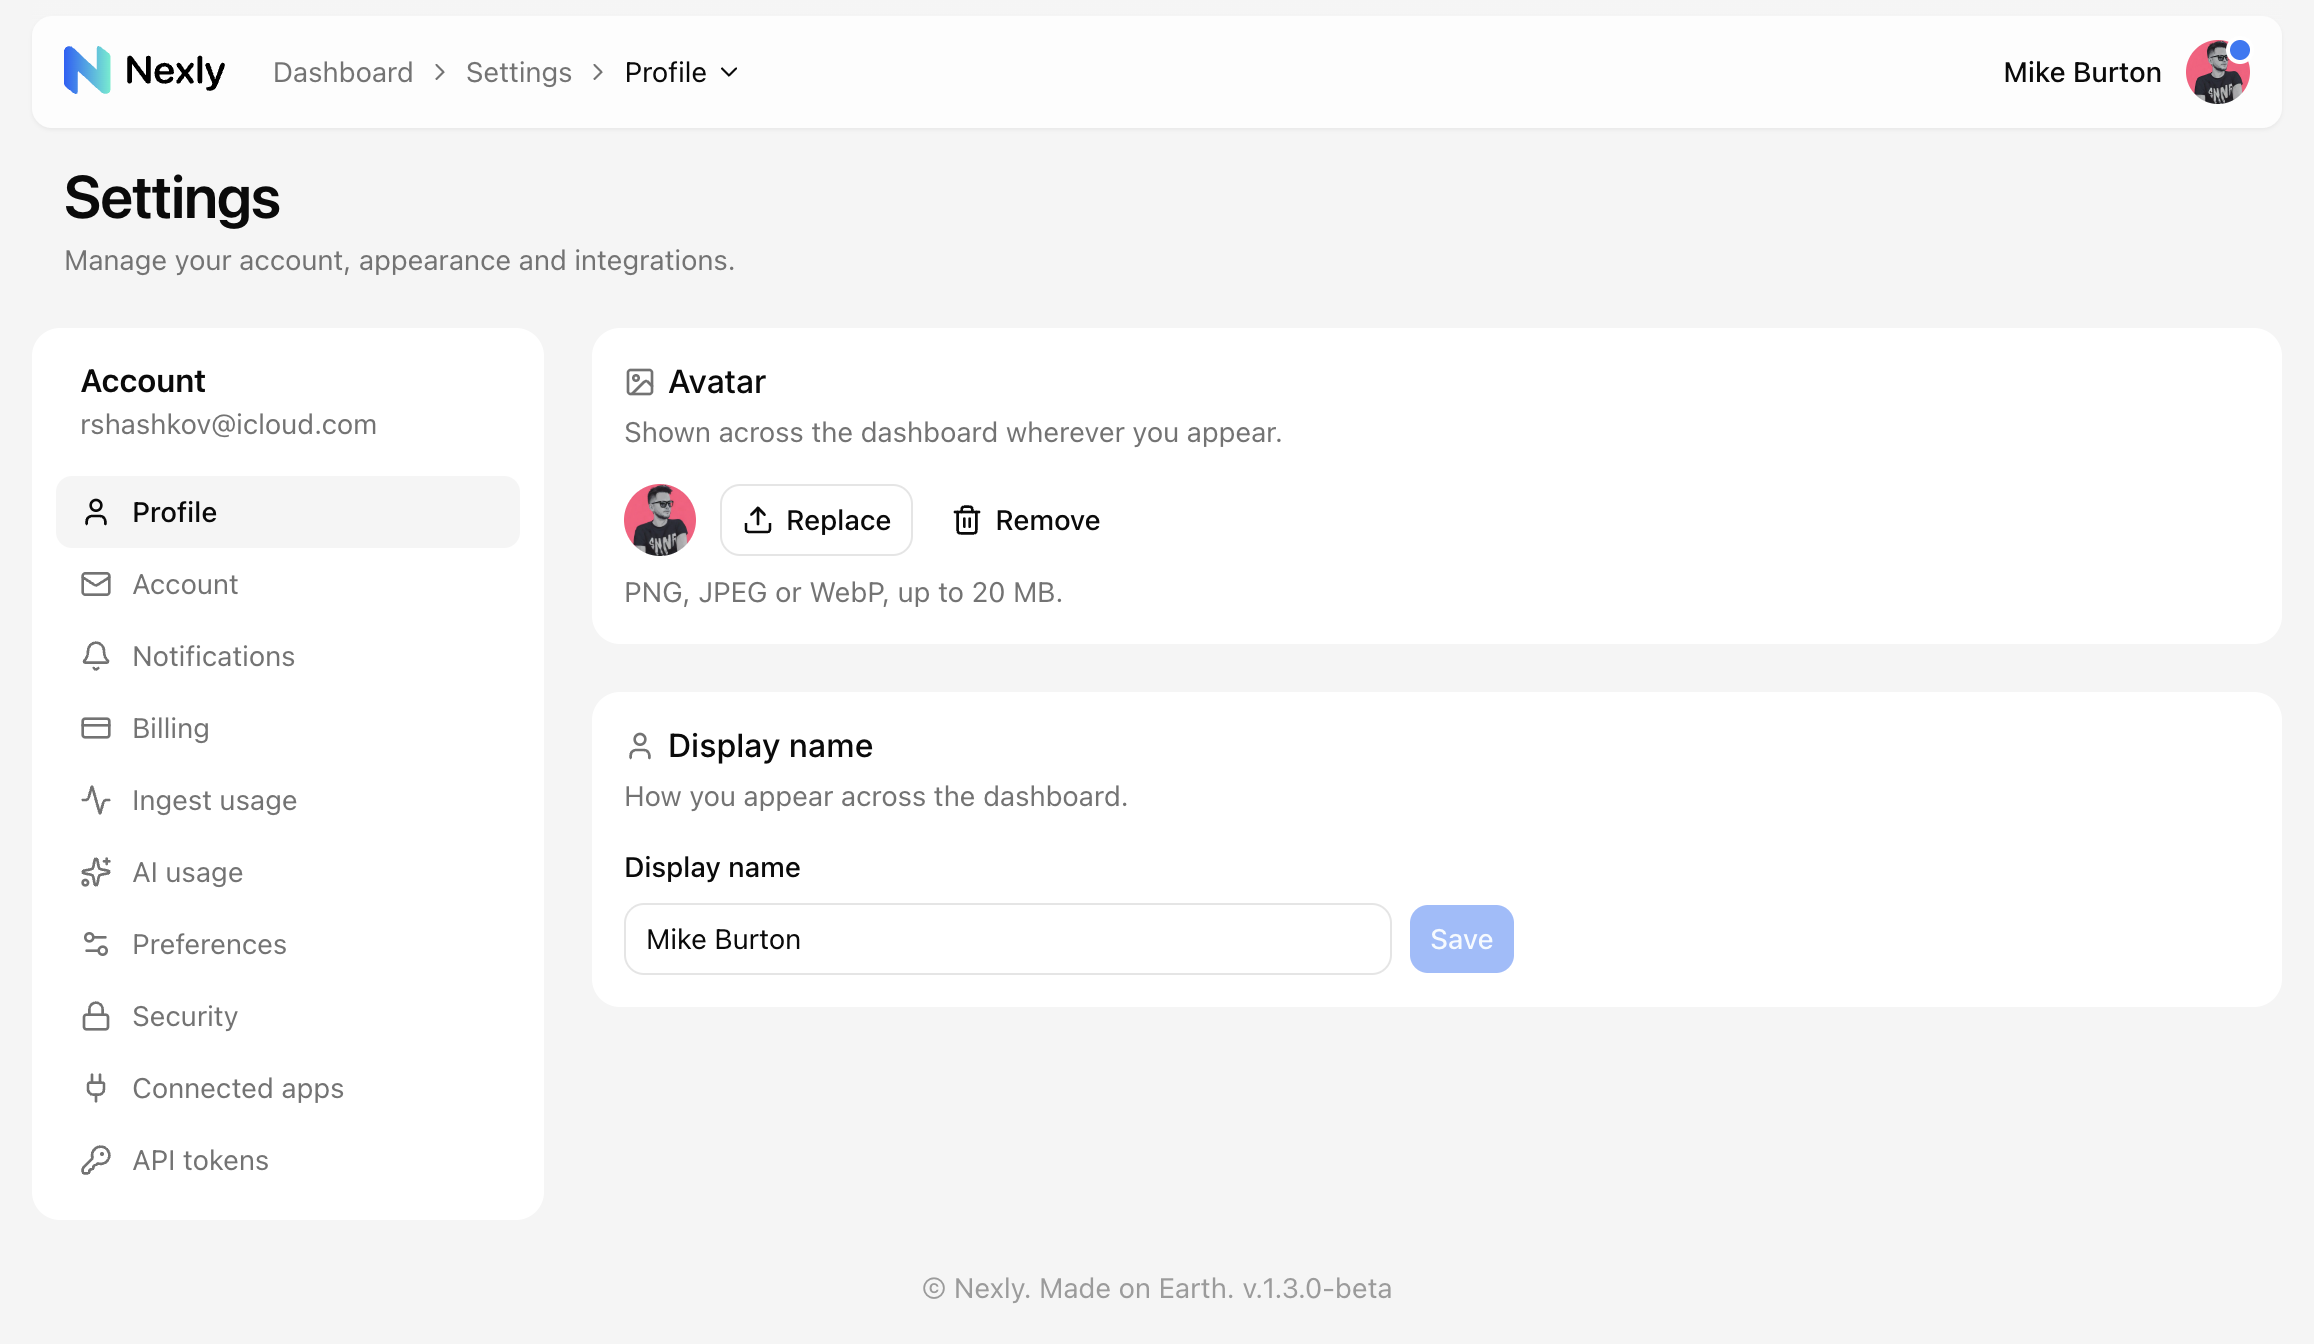Click the Display name field label
Image resolution: width=2314 pixels, height=1344 pixels.
[x=712, y=867]
